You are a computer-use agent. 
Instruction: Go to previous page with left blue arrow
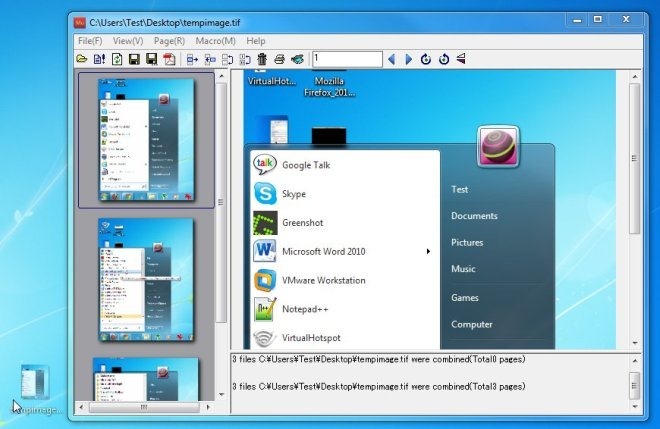tap(391, 59)
